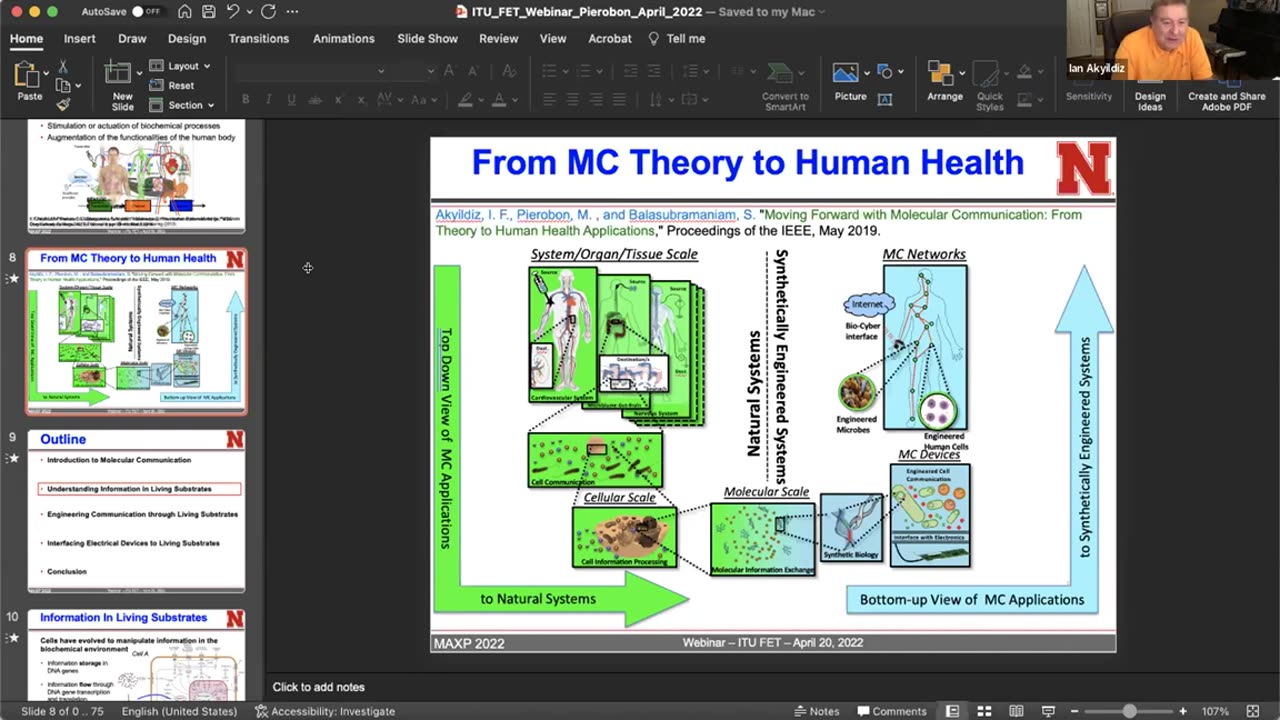Click the zoom in plus button

click(x=1183, y=711)
